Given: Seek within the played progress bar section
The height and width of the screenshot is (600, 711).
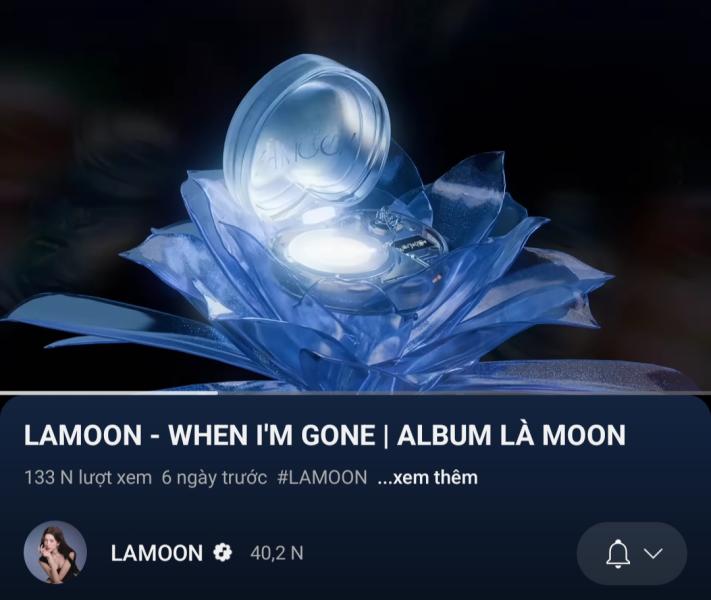Looking at the screenshot, I should coord(109,393).
